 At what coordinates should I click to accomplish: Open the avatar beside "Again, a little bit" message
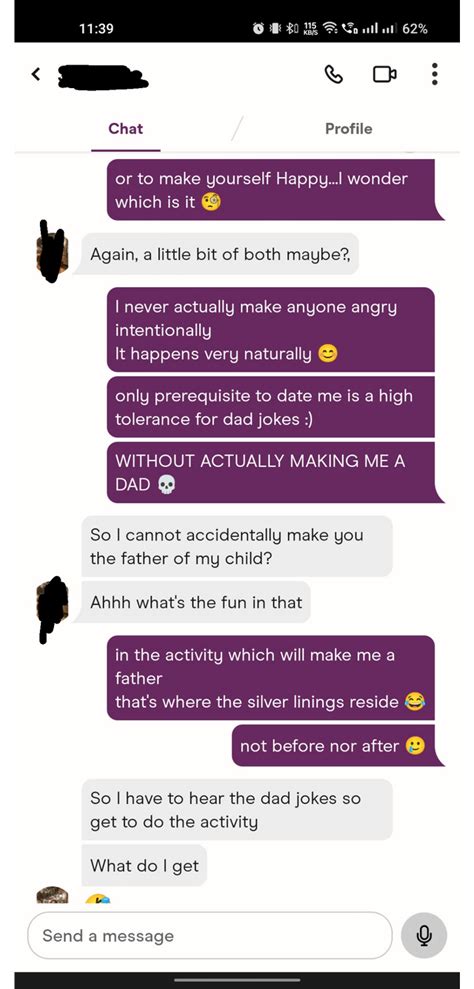pyautogui.click(x=52, y=252)
